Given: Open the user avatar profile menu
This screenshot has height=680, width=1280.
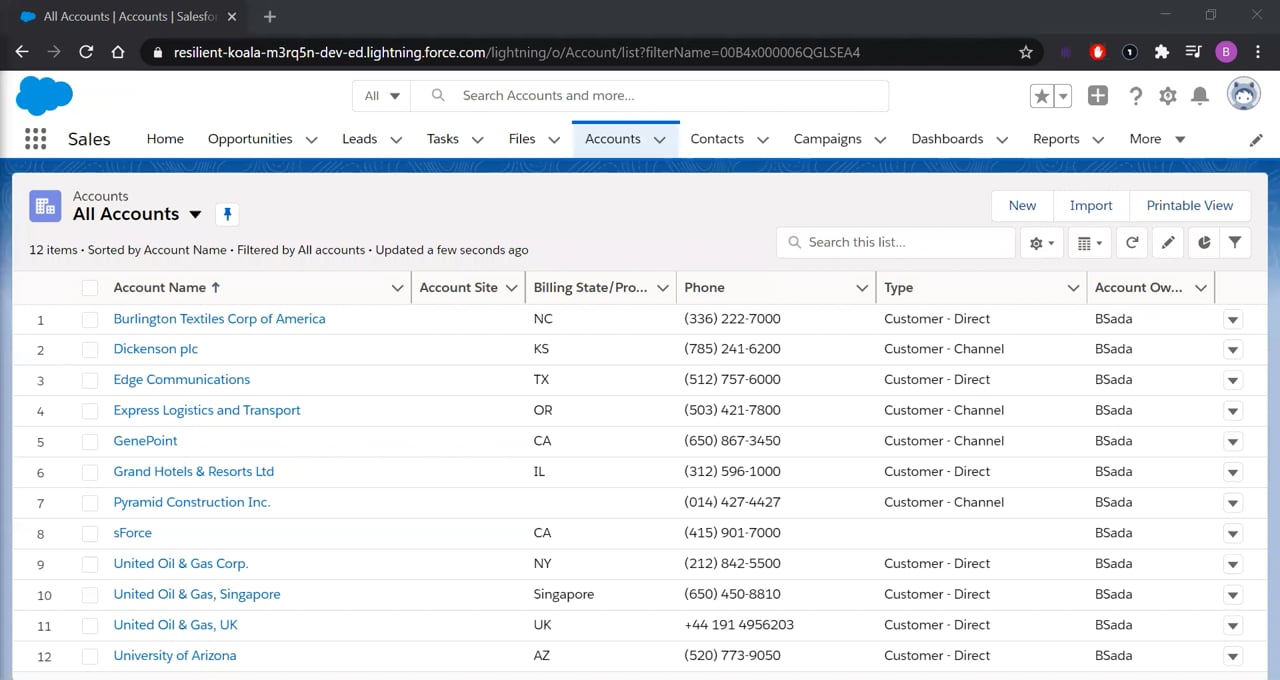Looking at the screenshot, I should pos(1244,96).
